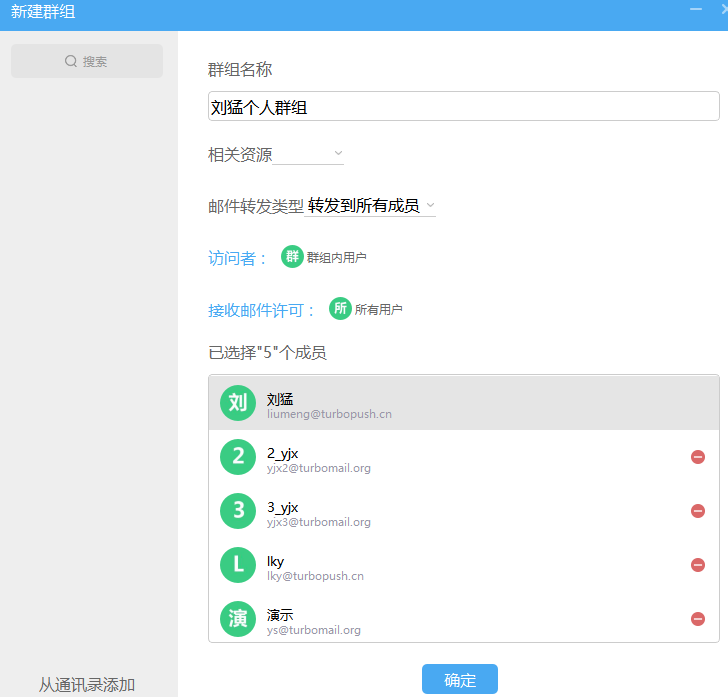The image size is (728, 697).
Task: Click the green avatar of 演示
Action: point(238,619)
